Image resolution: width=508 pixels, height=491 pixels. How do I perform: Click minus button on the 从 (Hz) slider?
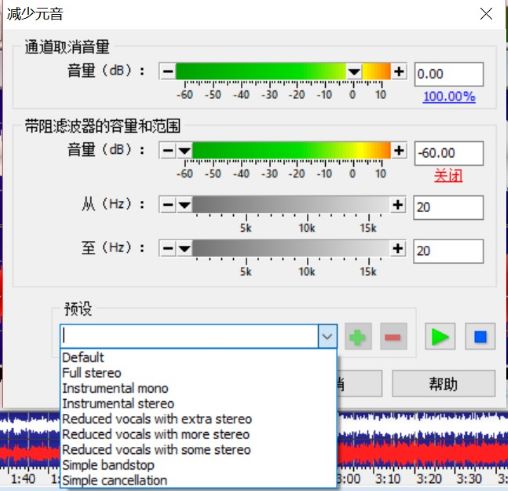click(168, 205)
